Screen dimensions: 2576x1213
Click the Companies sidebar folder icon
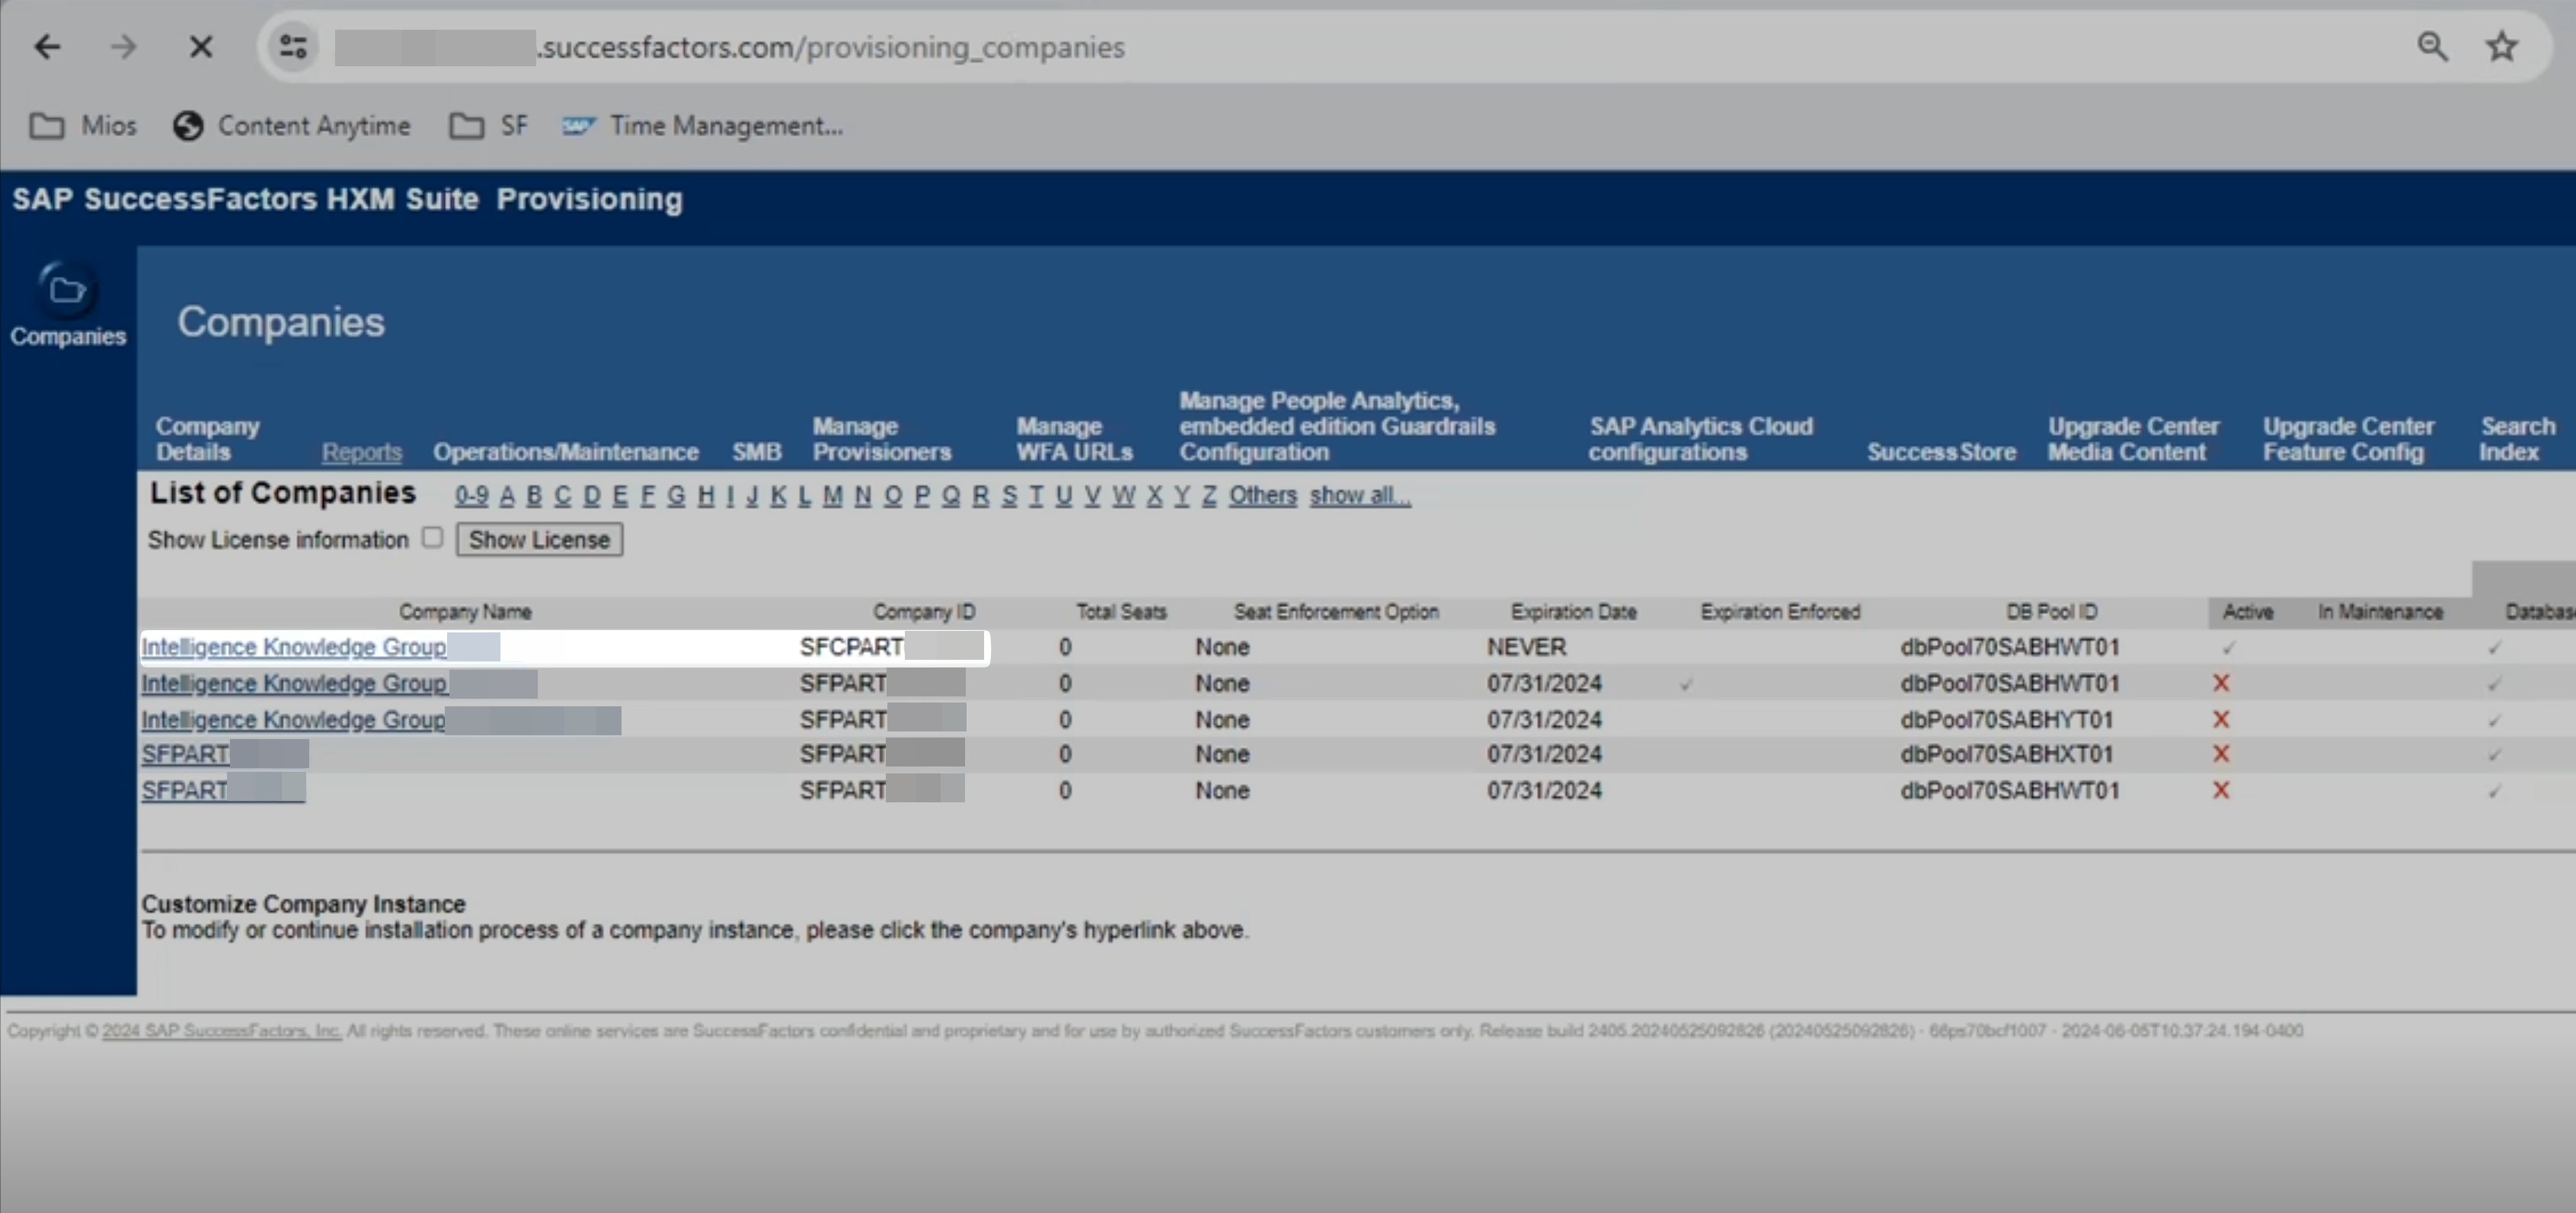tap(67, 290)
